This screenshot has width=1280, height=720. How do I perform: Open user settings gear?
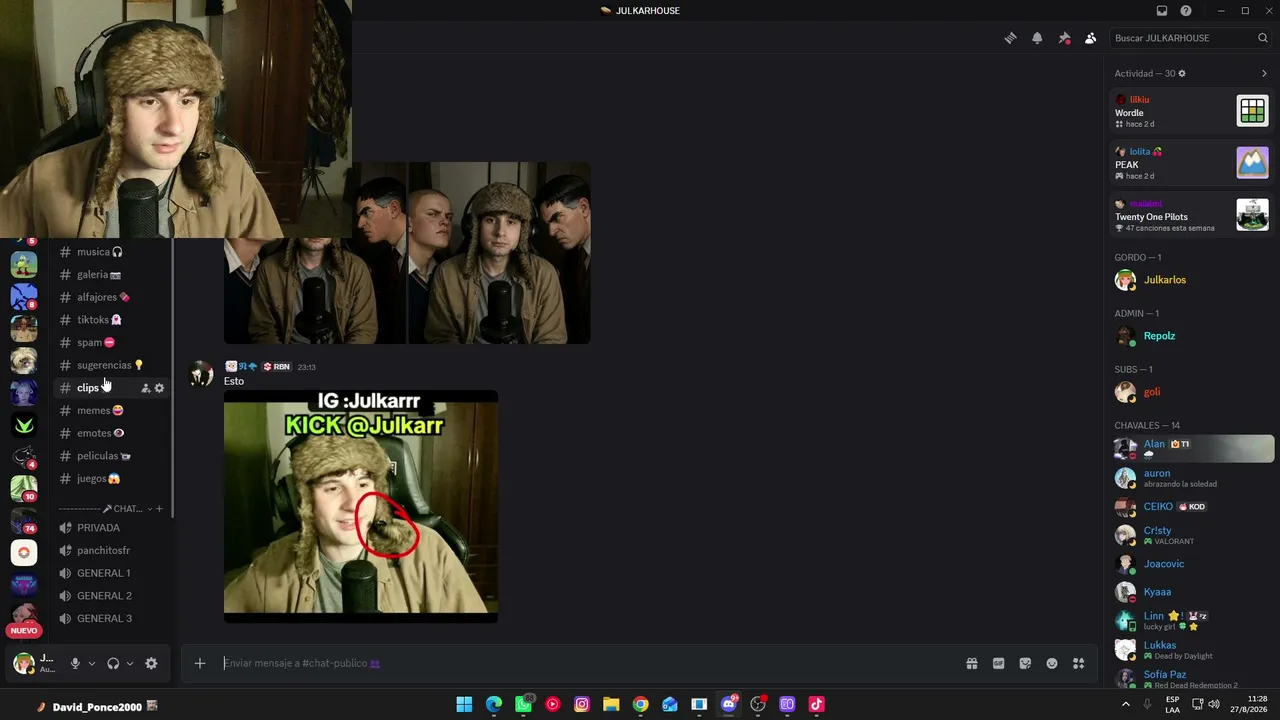click(151, 663)
